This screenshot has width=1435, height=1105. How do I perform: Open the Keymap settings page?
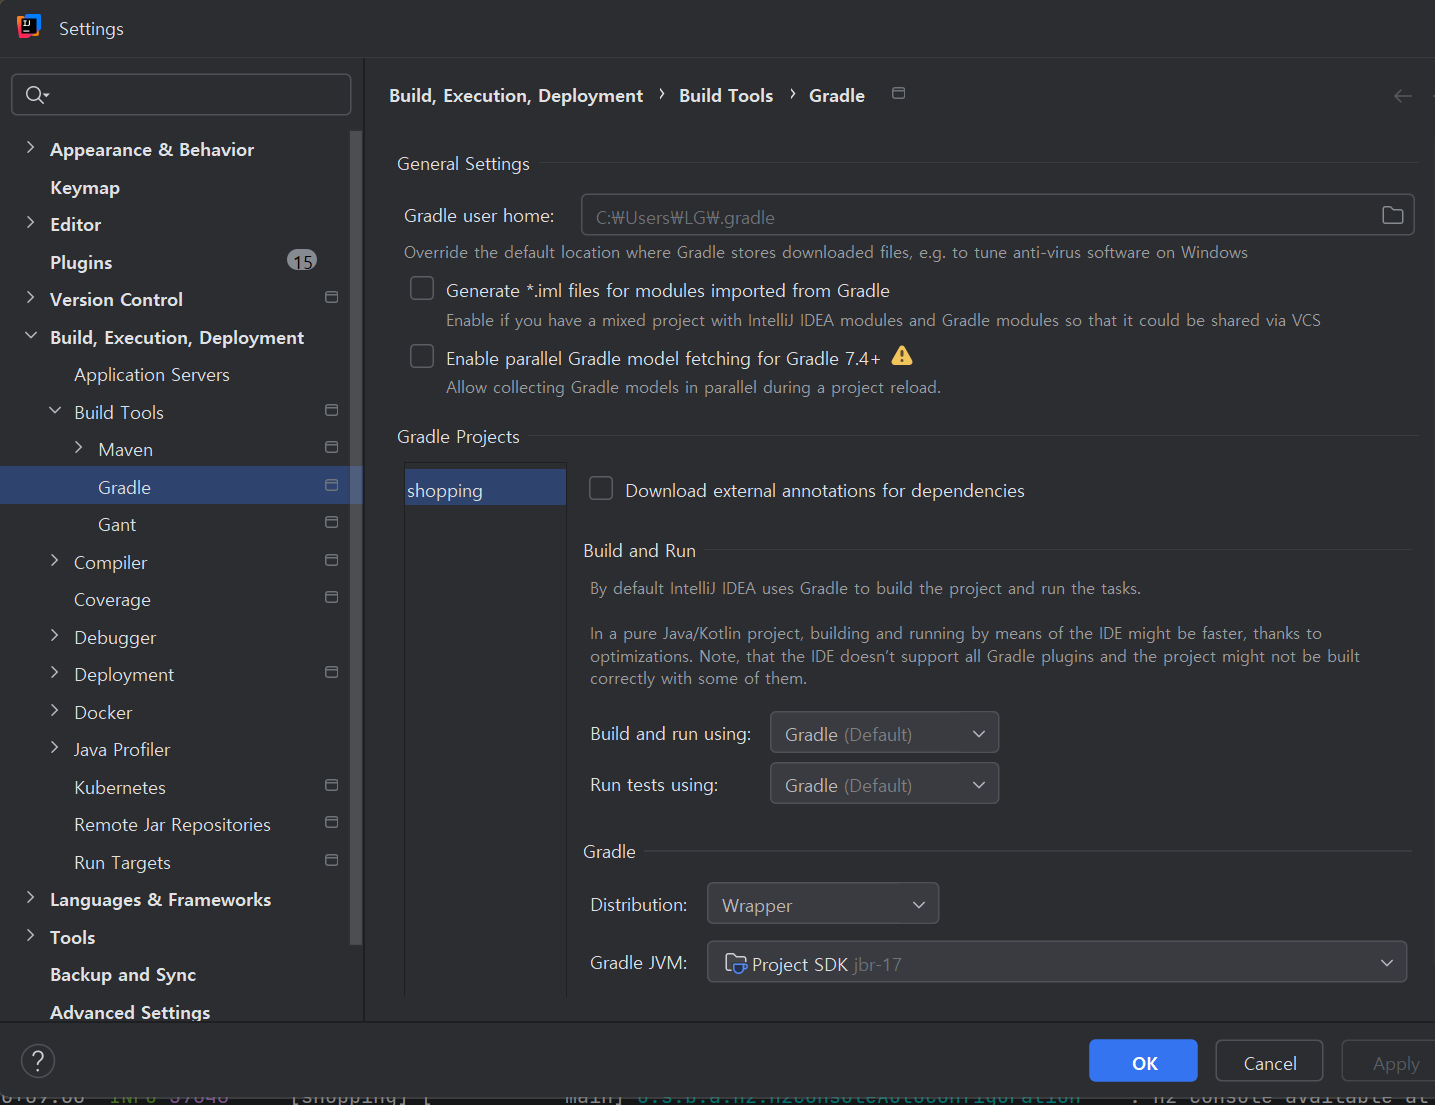tap(85, 187)
